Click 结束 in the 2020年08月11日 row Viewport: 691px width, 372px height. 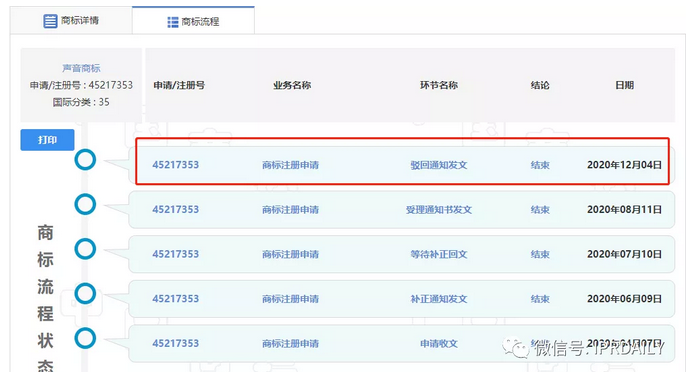point(540,210)
